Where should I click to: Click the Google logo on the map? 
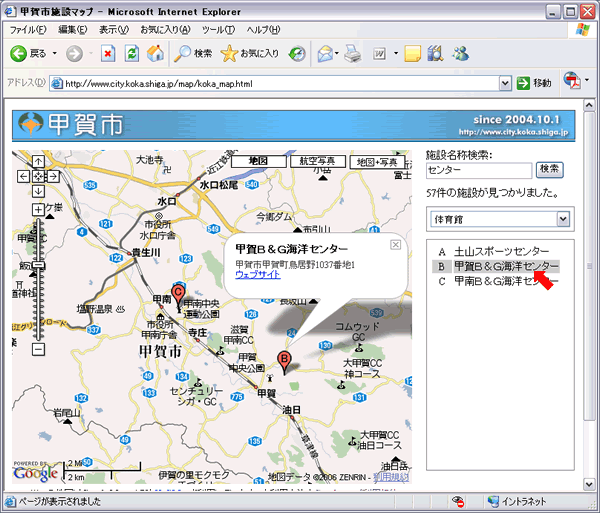35,472
